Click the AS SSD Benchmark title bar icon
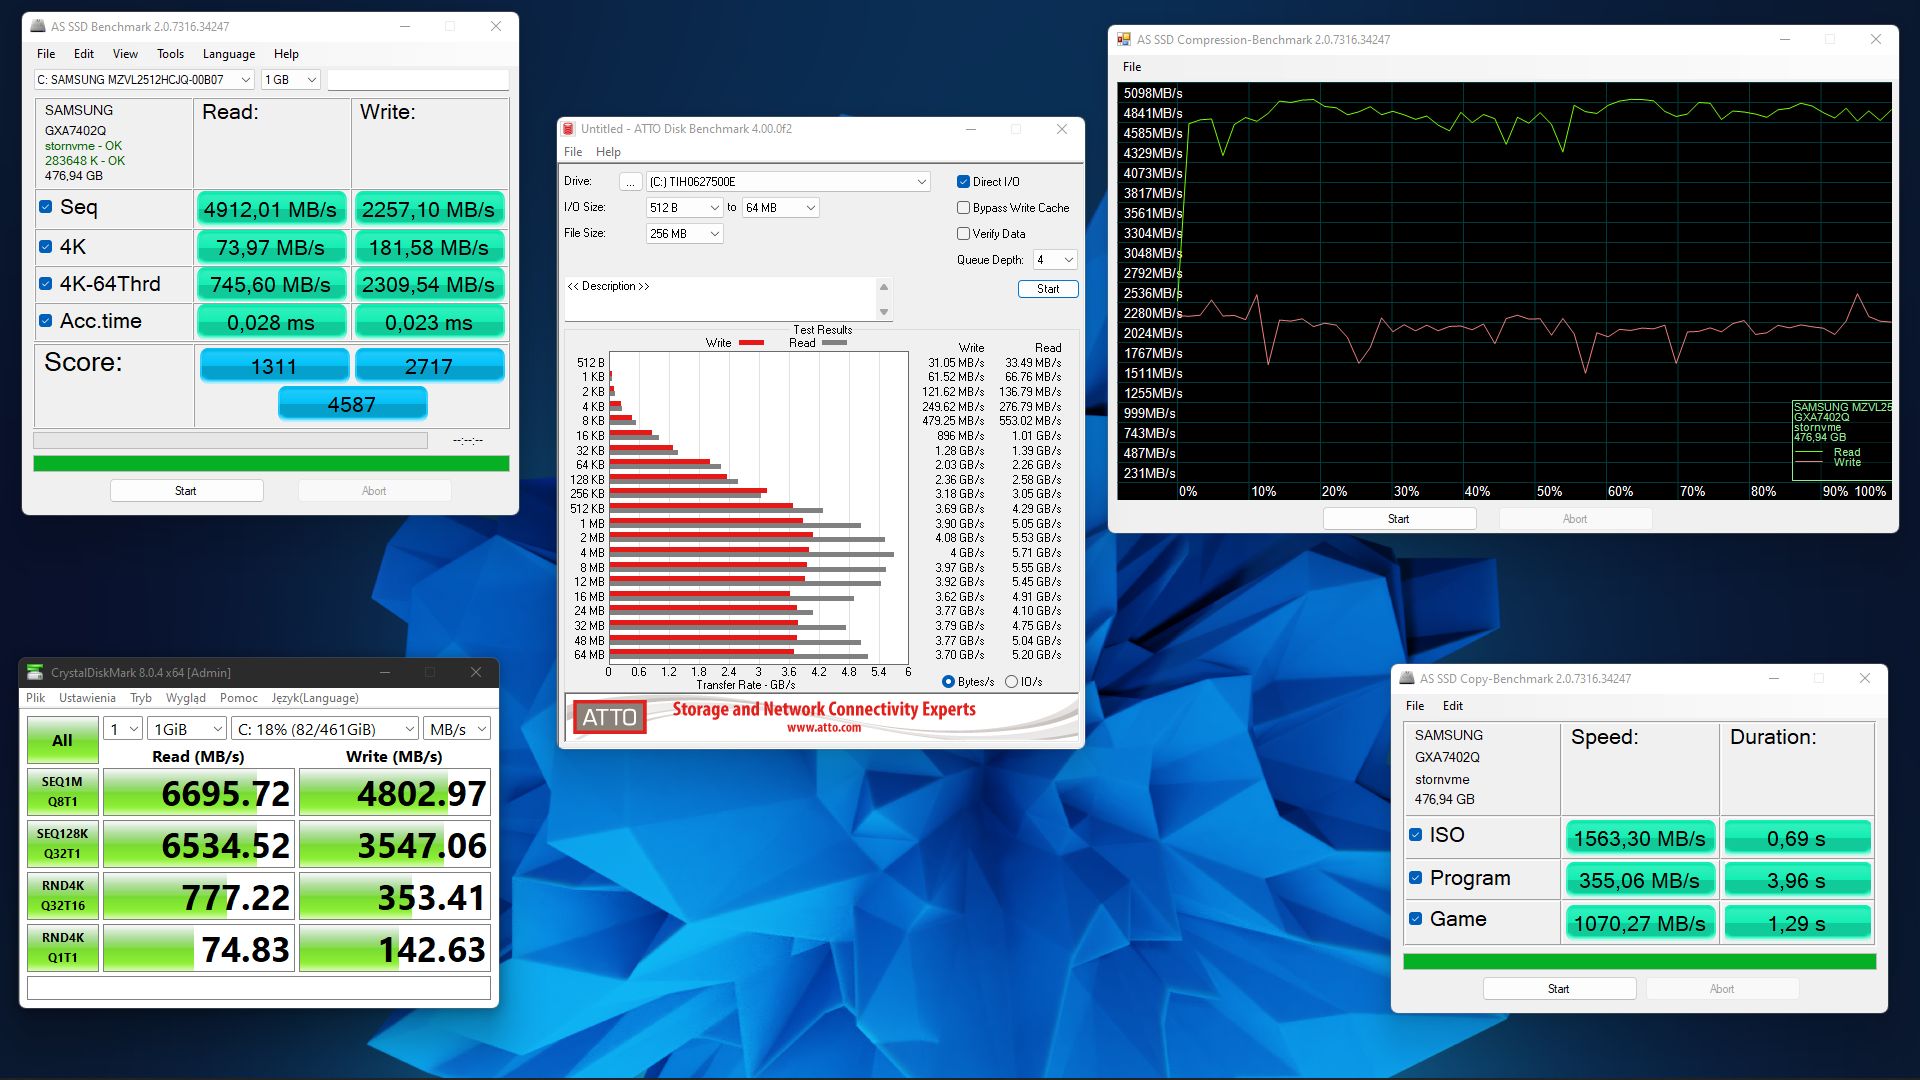The width and height of the screenshot is (1920, 1080). point(38,26)
